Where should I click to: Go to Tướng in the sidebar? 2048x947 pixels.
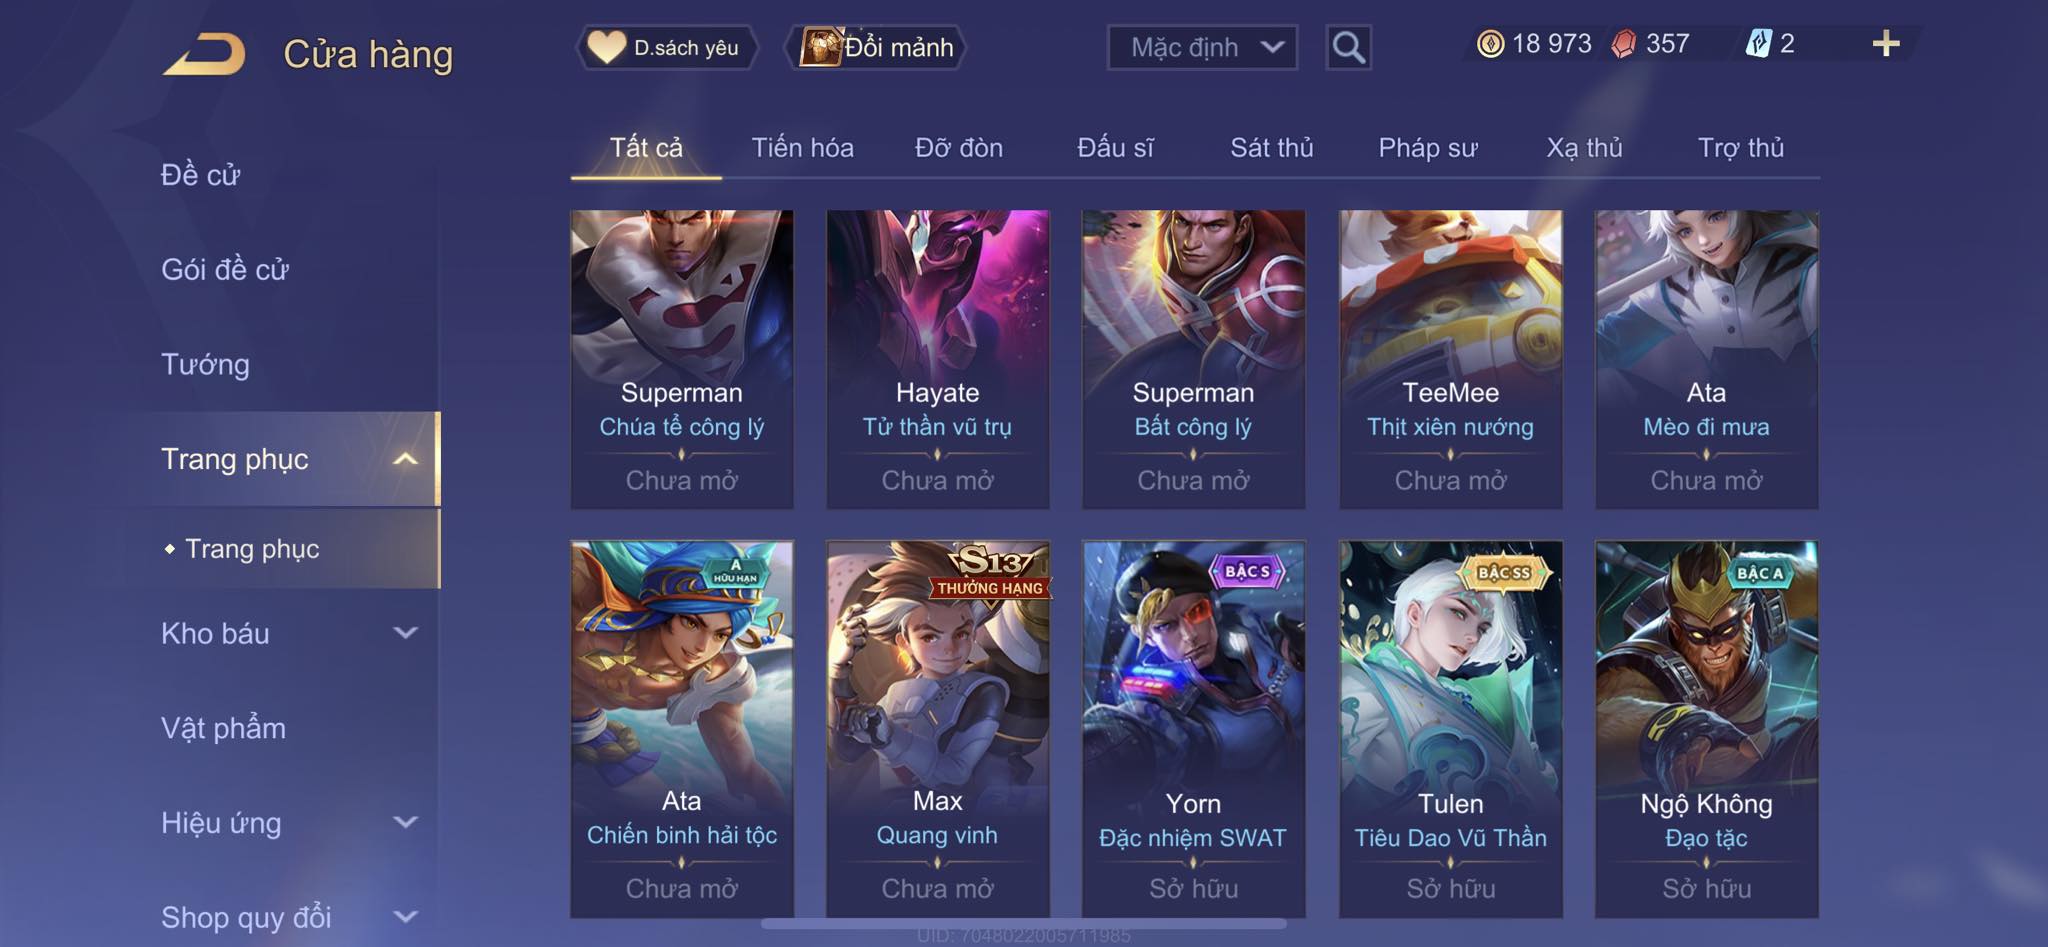pyautogui.click(x=205, y=364)
